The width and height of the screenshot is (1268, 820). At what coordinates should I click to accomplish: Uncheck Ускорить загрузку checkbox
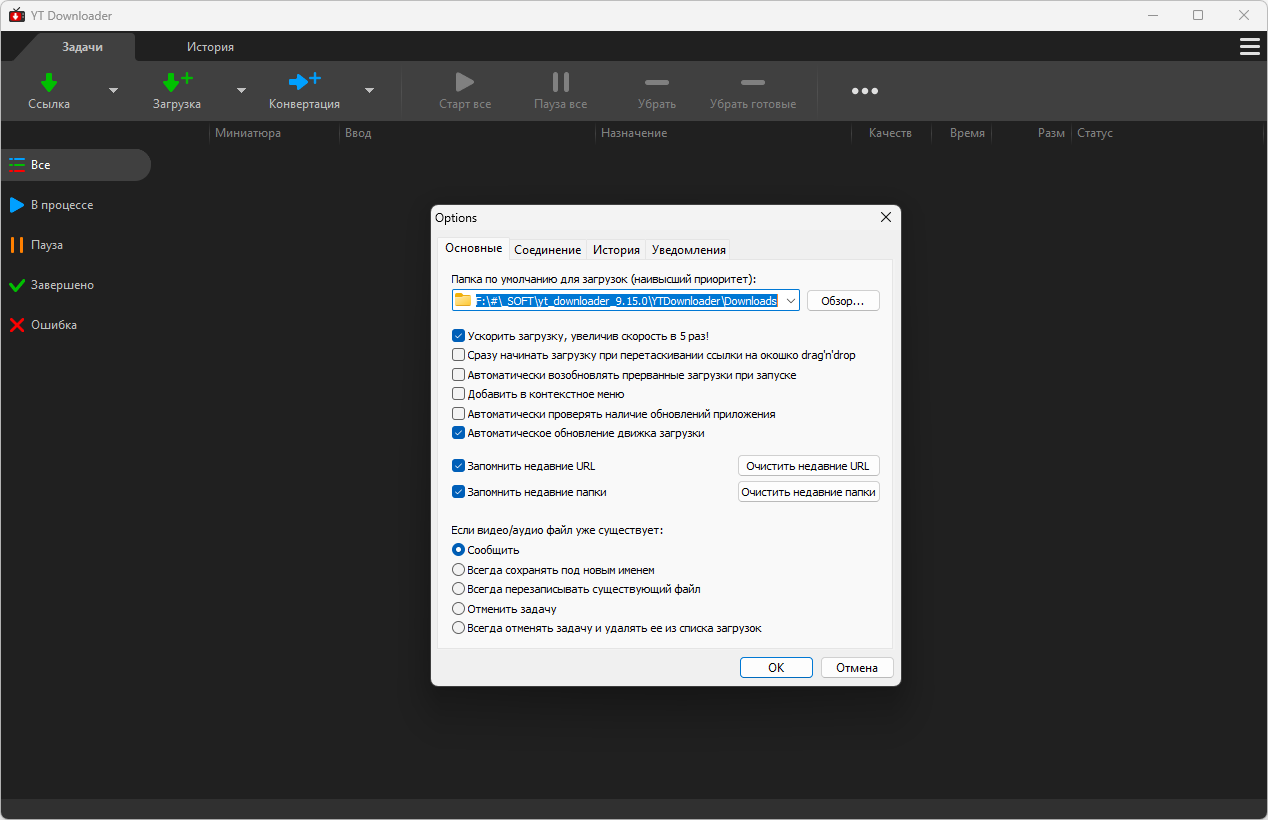click(459, 336)
